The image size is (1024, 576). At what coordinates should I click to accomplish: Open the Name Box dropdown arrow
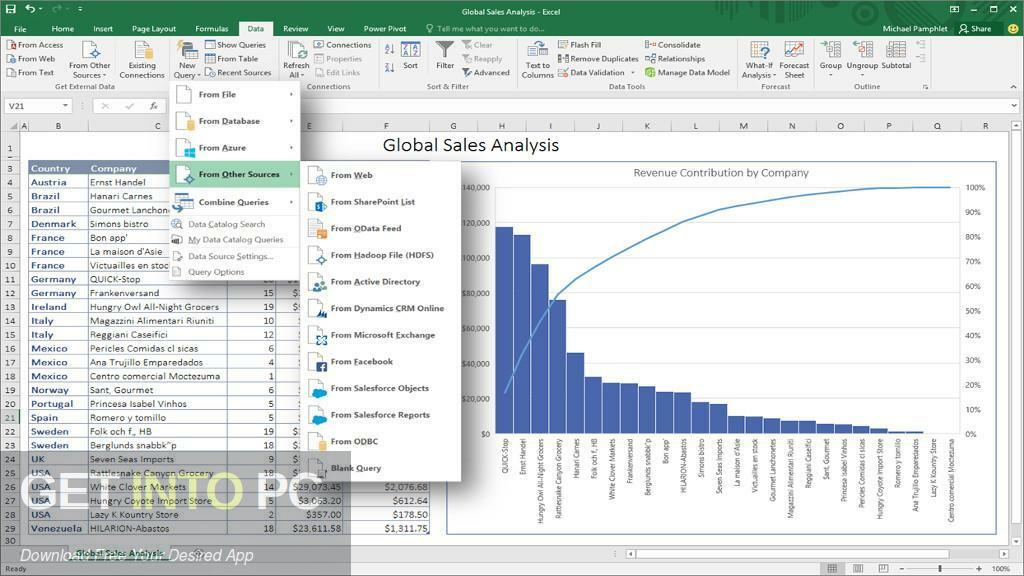(65, 106)
